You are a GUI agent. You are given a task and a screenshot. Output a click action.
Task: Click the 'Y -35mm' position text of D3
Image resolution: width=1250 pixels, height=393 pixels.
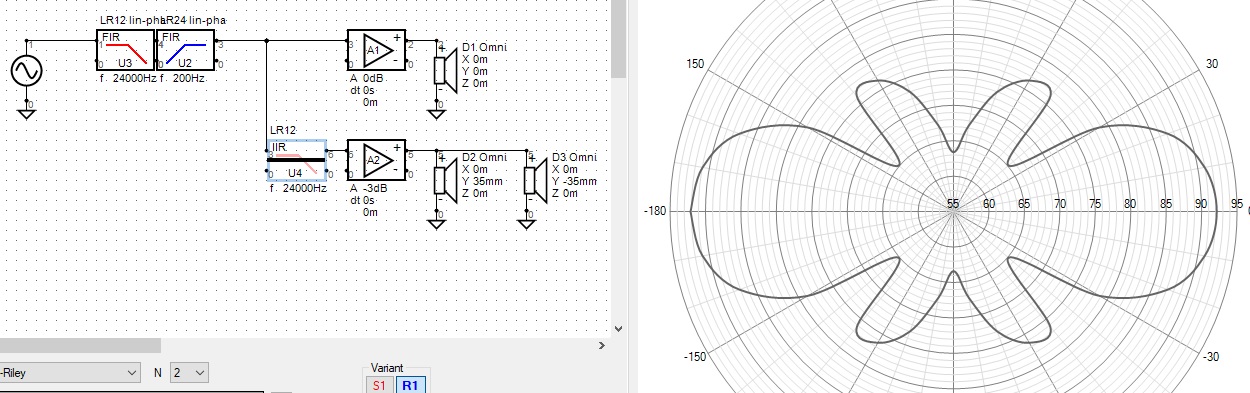click(x=575, y=181)
